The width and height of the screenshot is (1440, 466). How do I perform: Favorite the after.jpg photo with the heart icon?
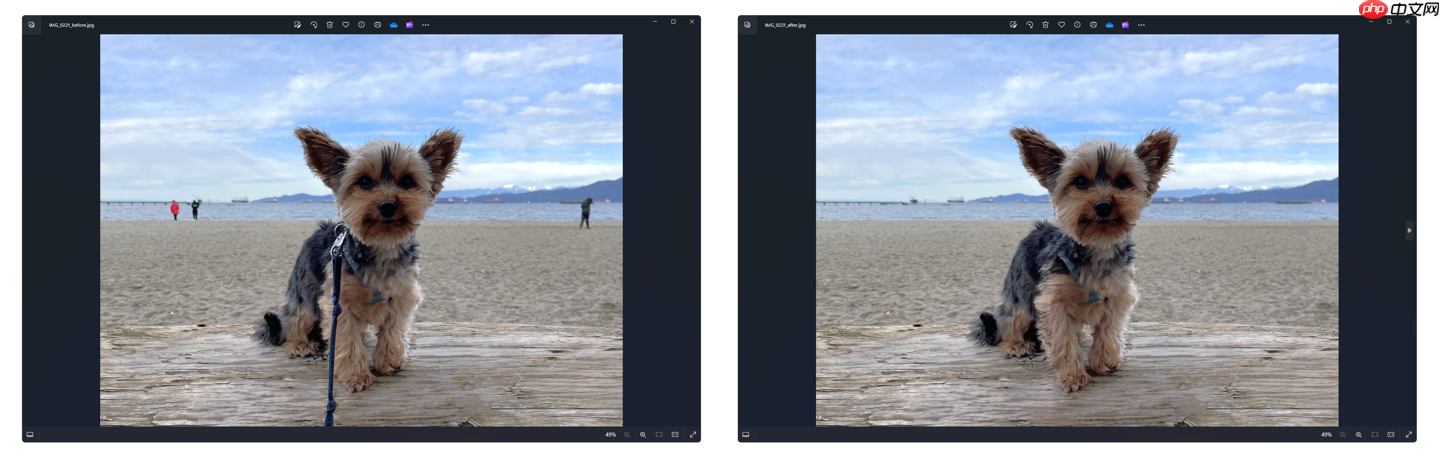coord(1061,25)
